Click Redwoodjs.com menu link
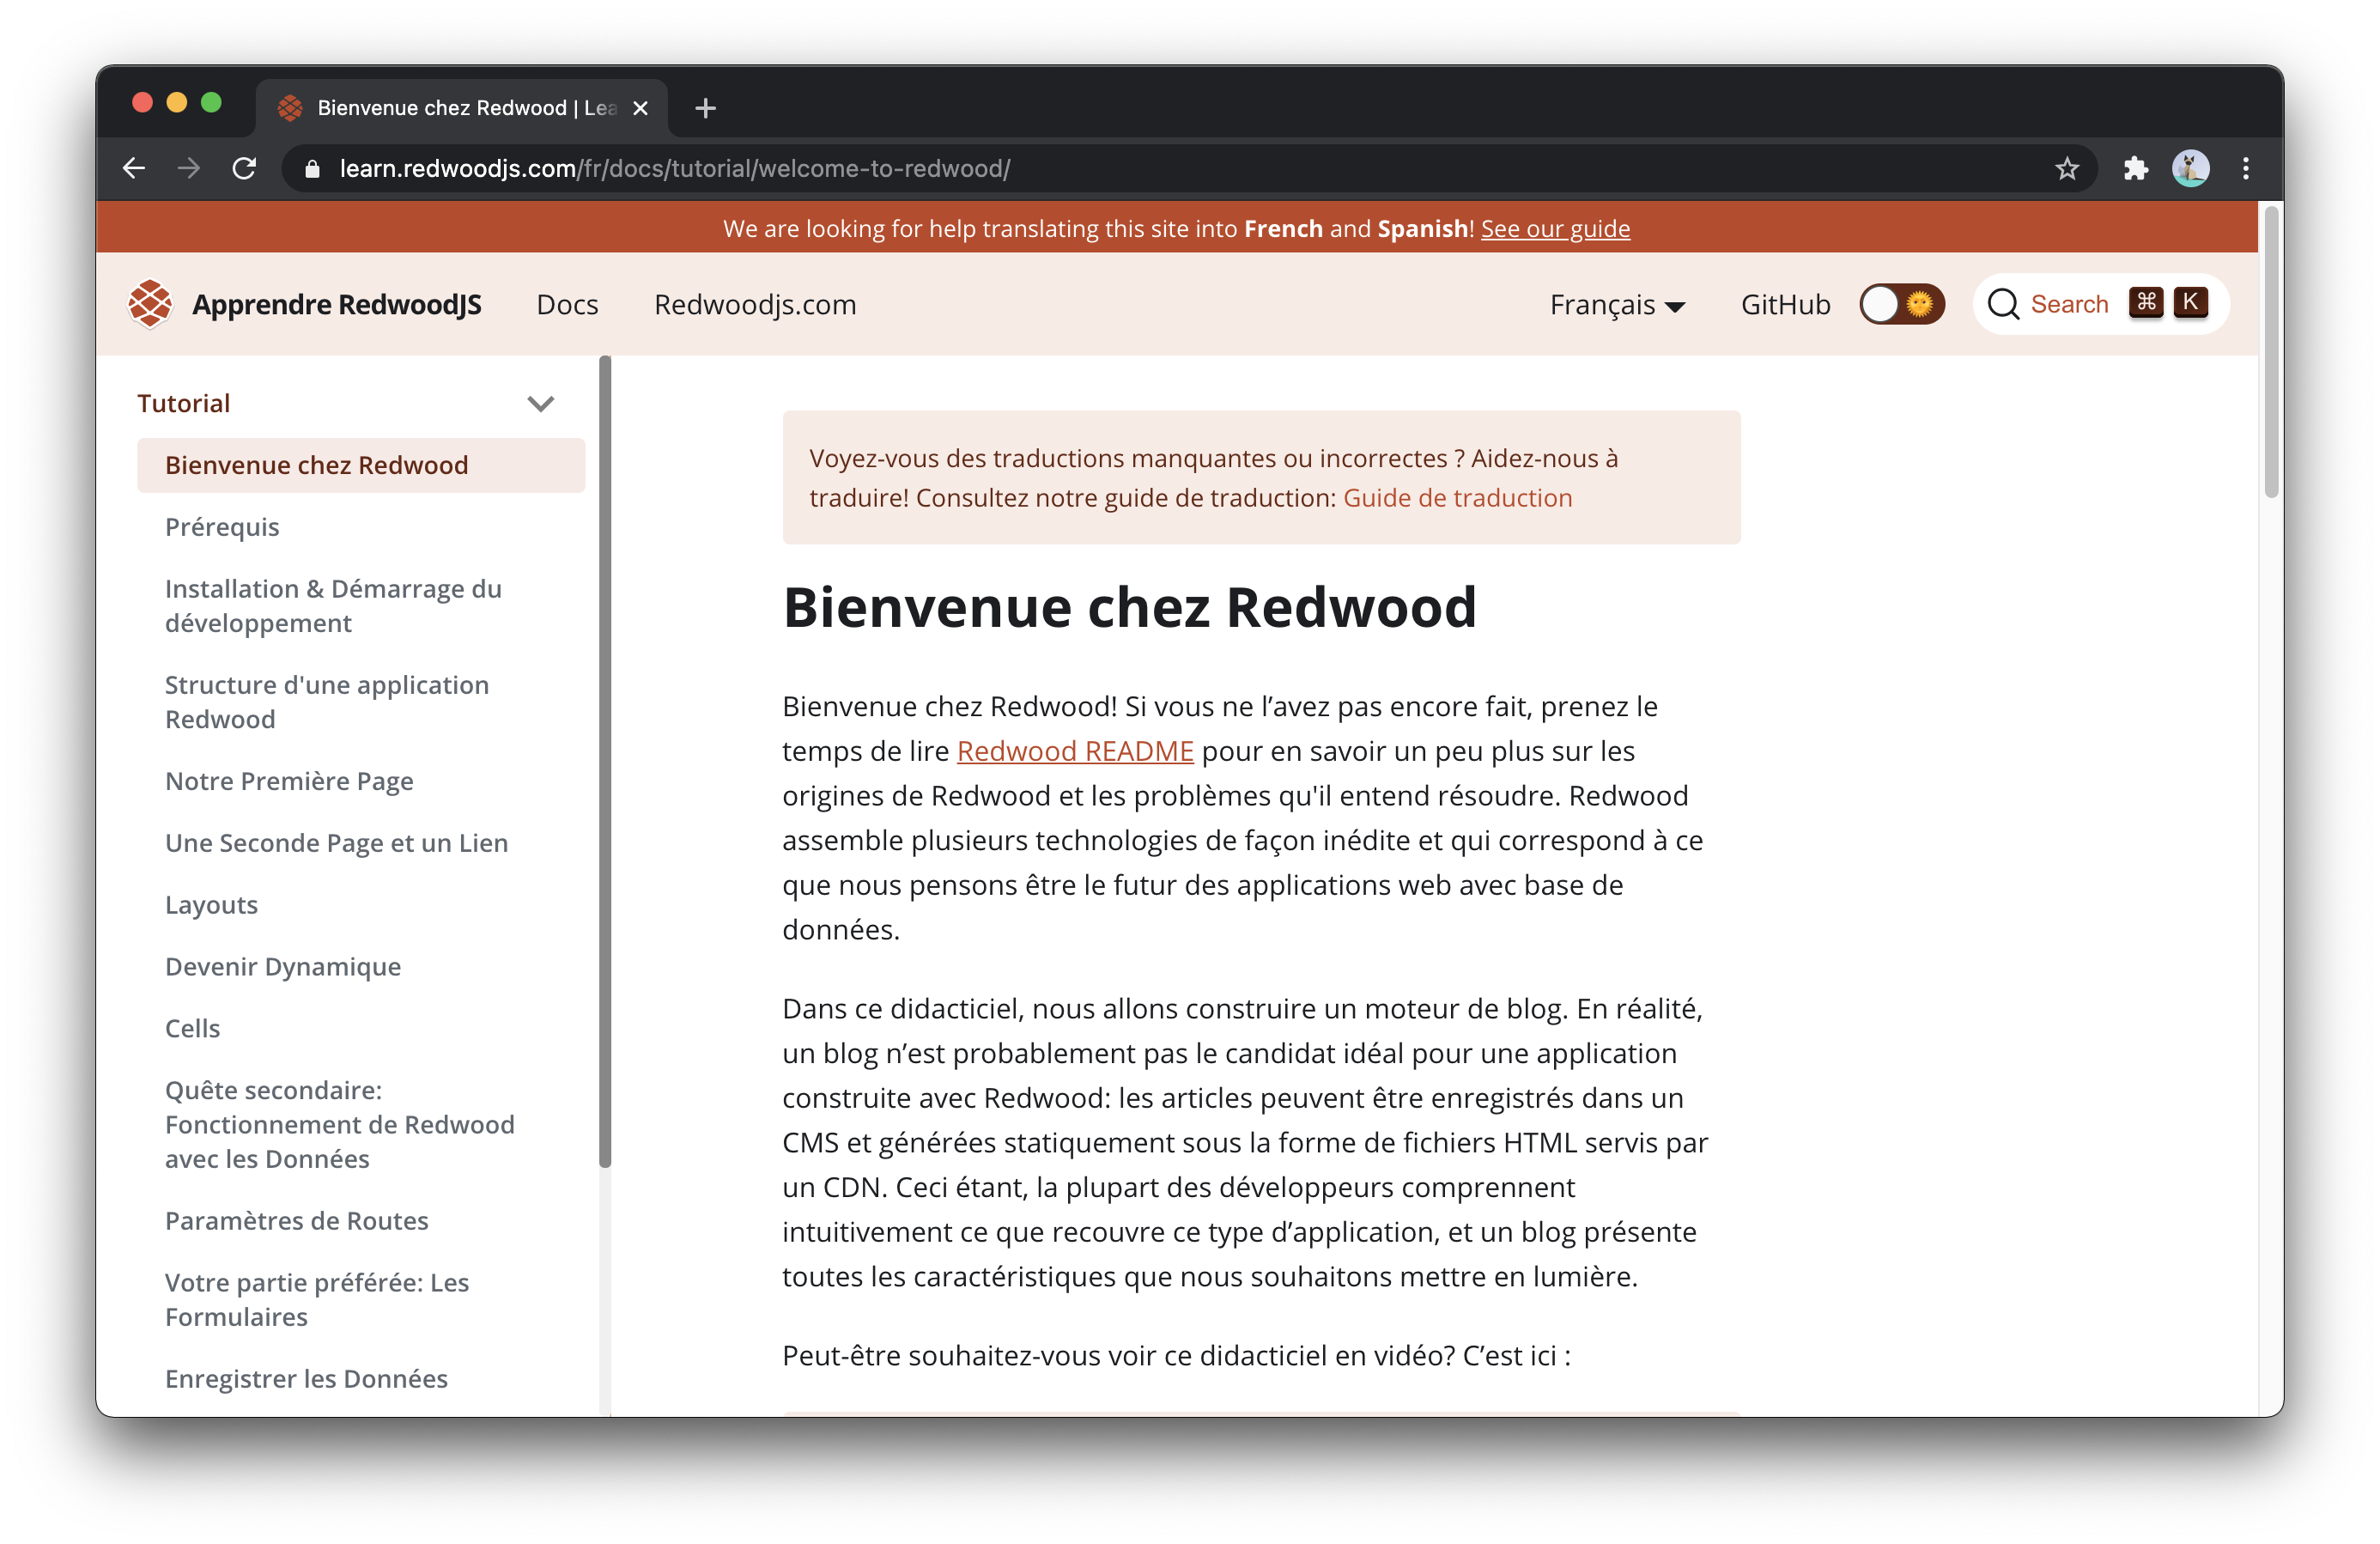Screen dimensions: 2380x1544 pyautogui.click(x=755, y=304)
